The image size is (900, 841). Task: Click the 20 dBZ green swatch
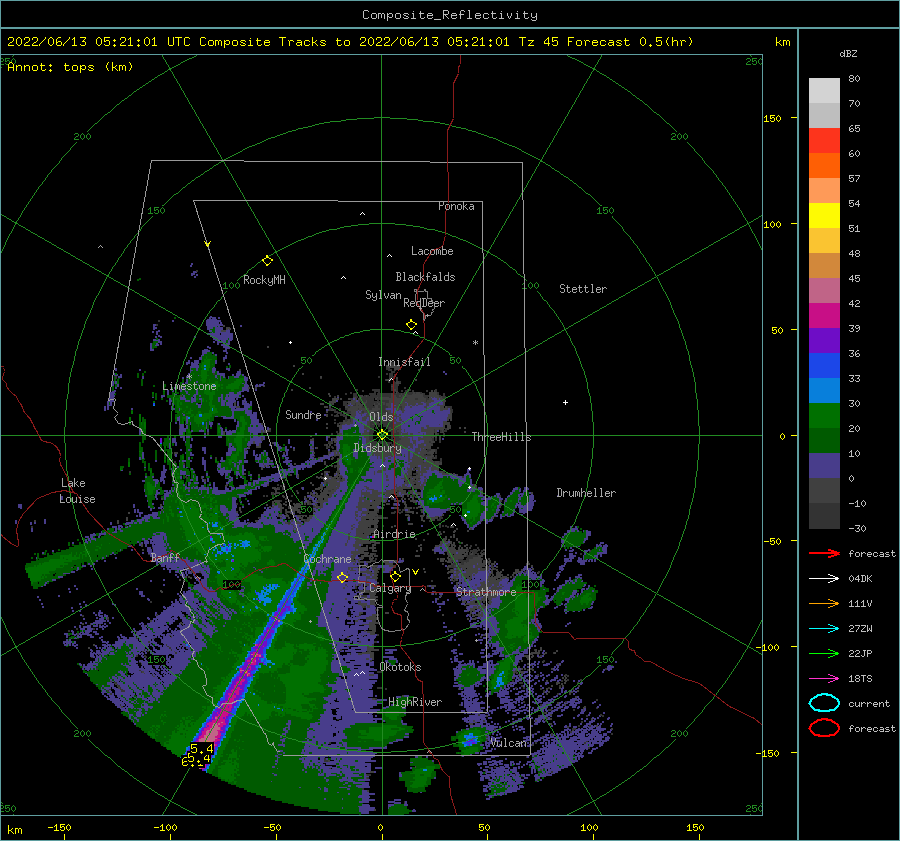coord(824,440)
